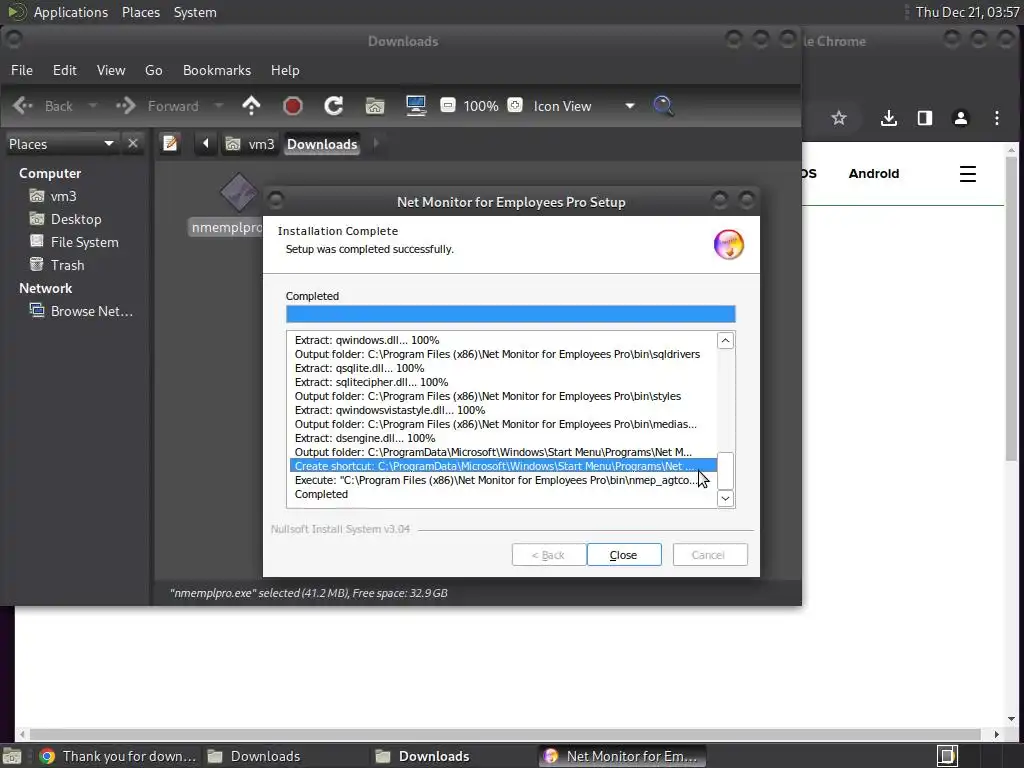Open Bookmarks menu
Screen dimensions: 1024x768
point(216,70)
